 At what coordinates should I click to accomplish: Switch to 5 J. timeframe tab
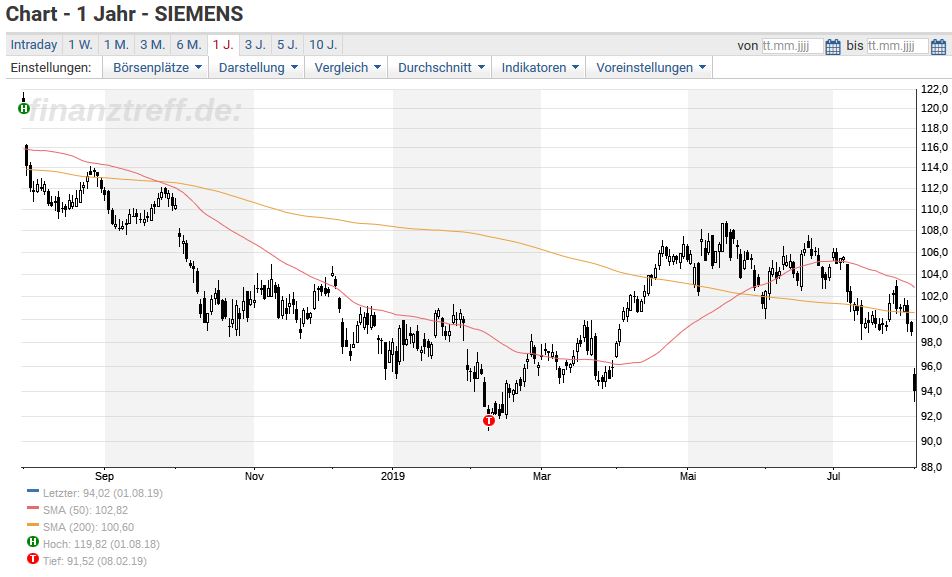tap(287, 45)
